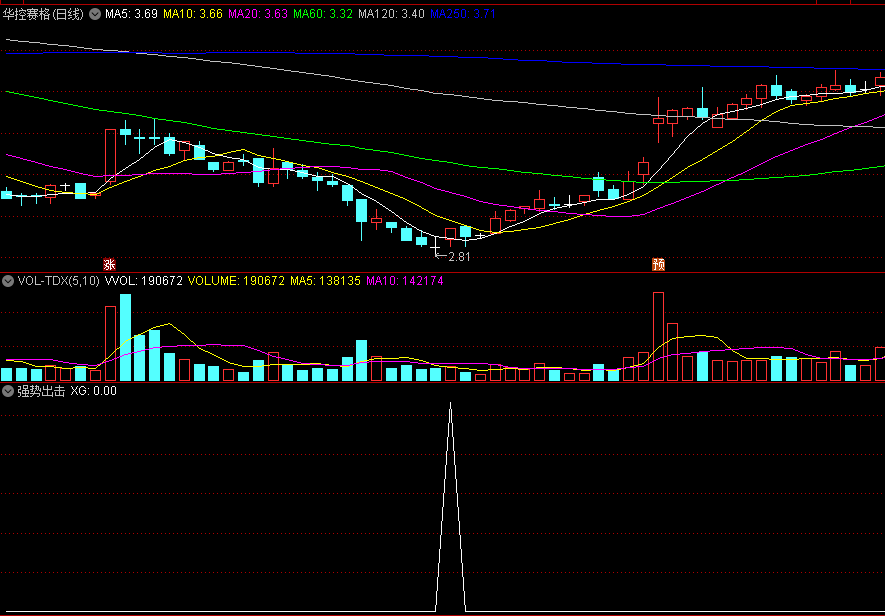The height and width of the screenshot is (616, 885).
Task: Select the yellow MA10: 3.66 label
Action: tap(193, 14)
